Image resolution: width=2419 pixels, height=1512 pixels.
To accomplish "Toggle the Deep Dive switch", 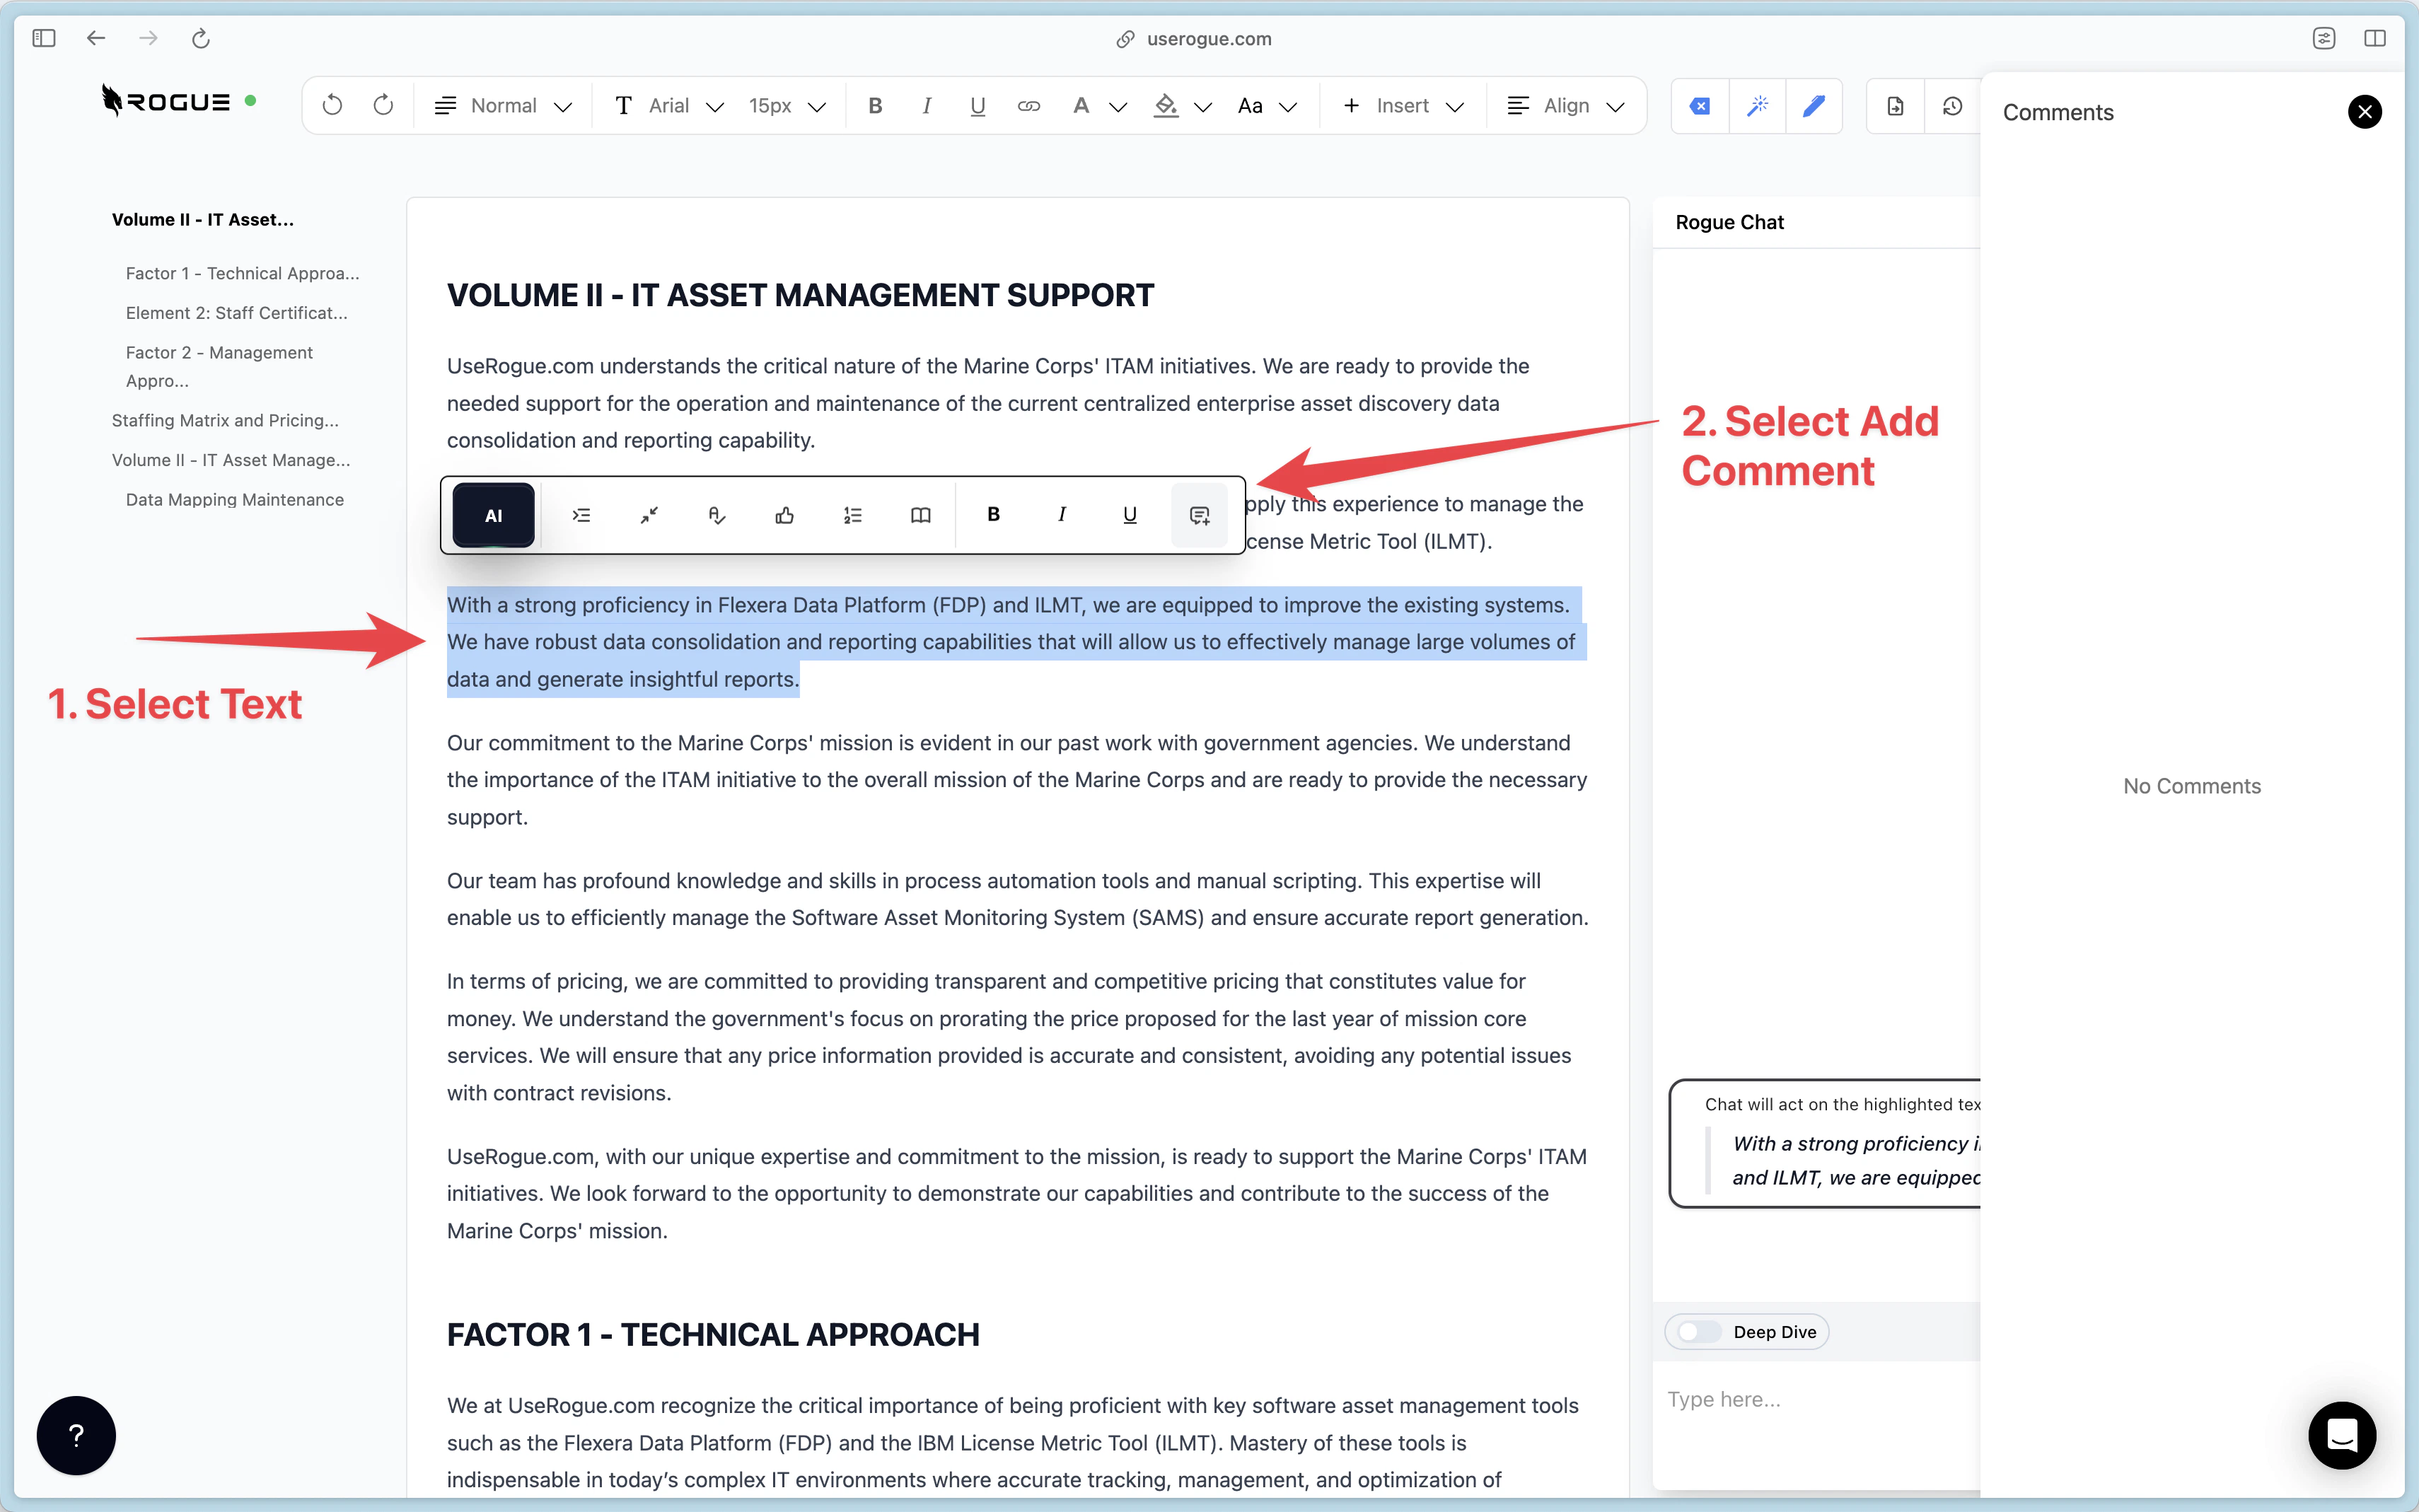I will 1699,1332.
